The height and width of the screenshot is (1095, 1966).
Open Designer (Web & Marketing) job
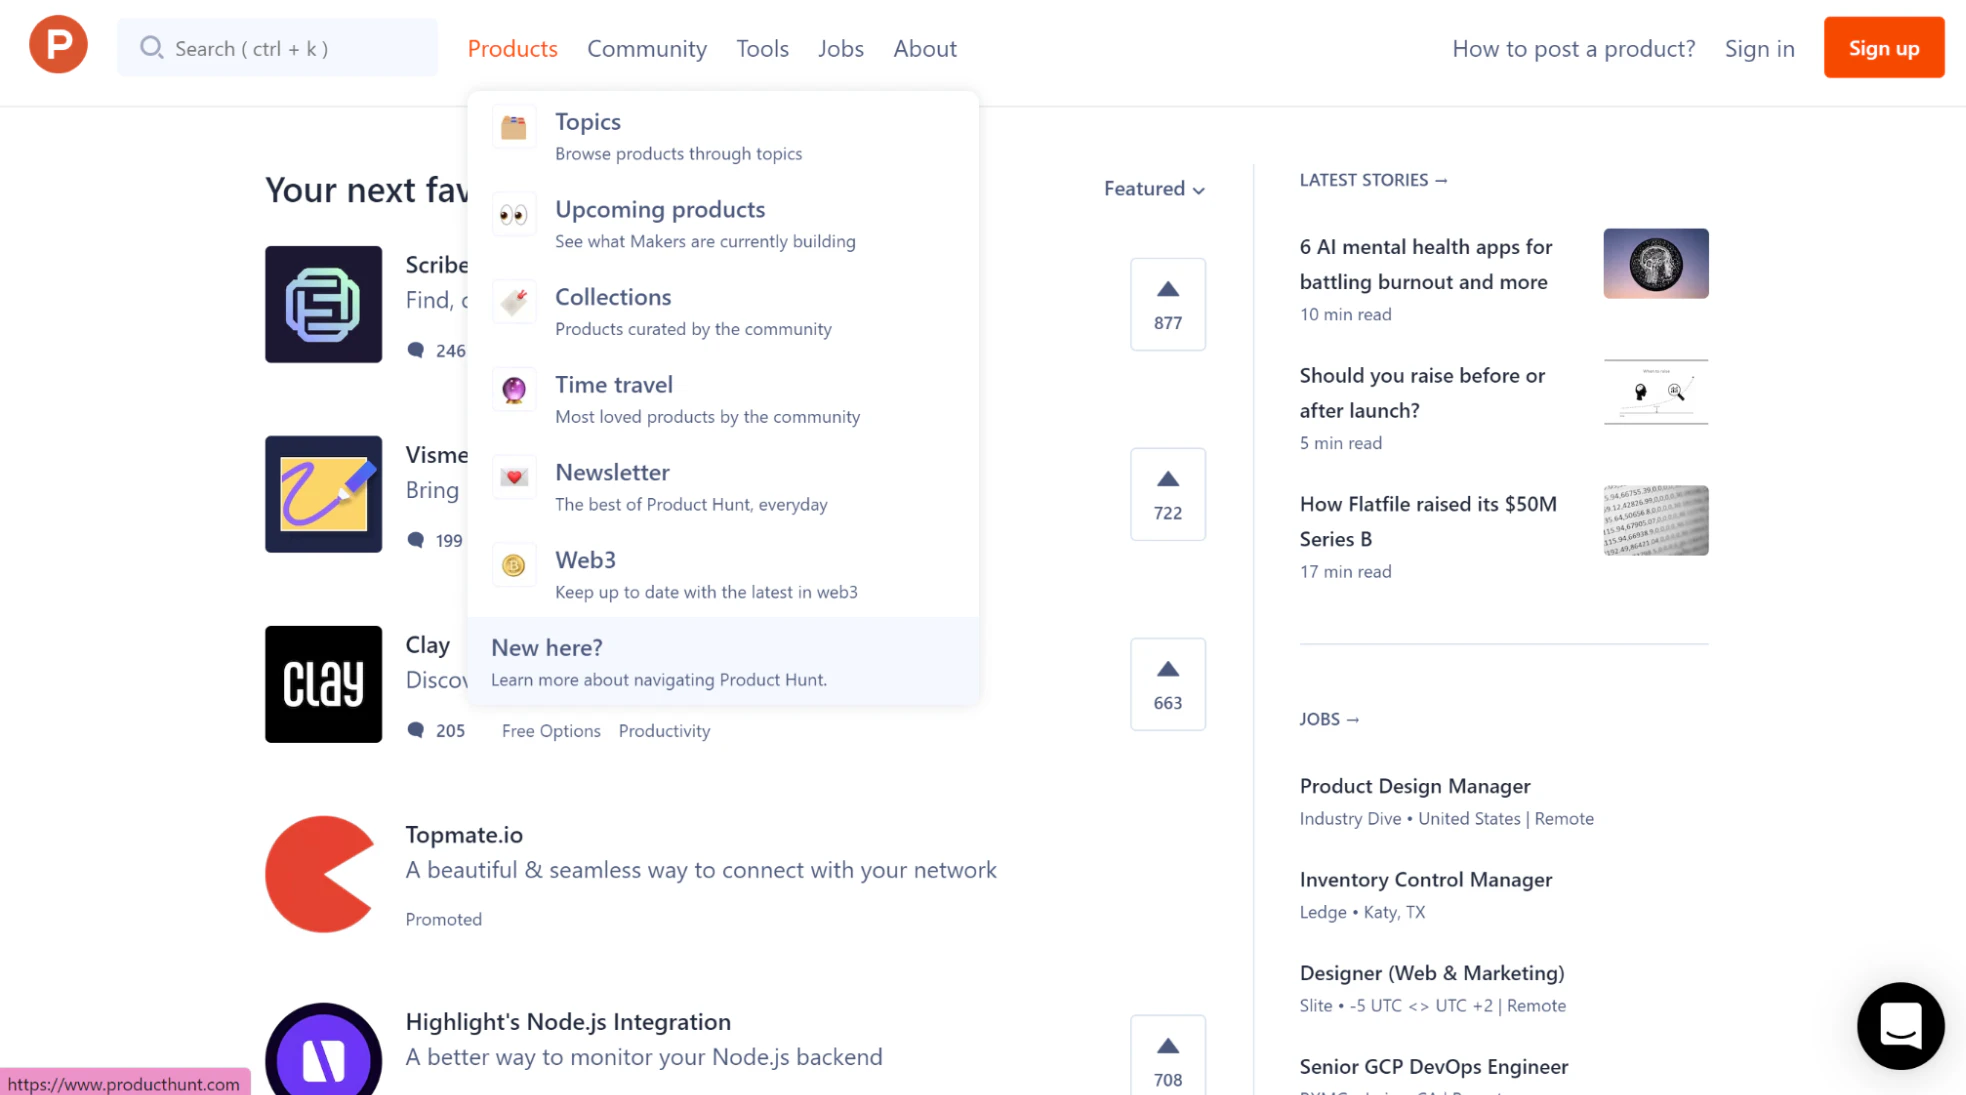coord(1431,973)
